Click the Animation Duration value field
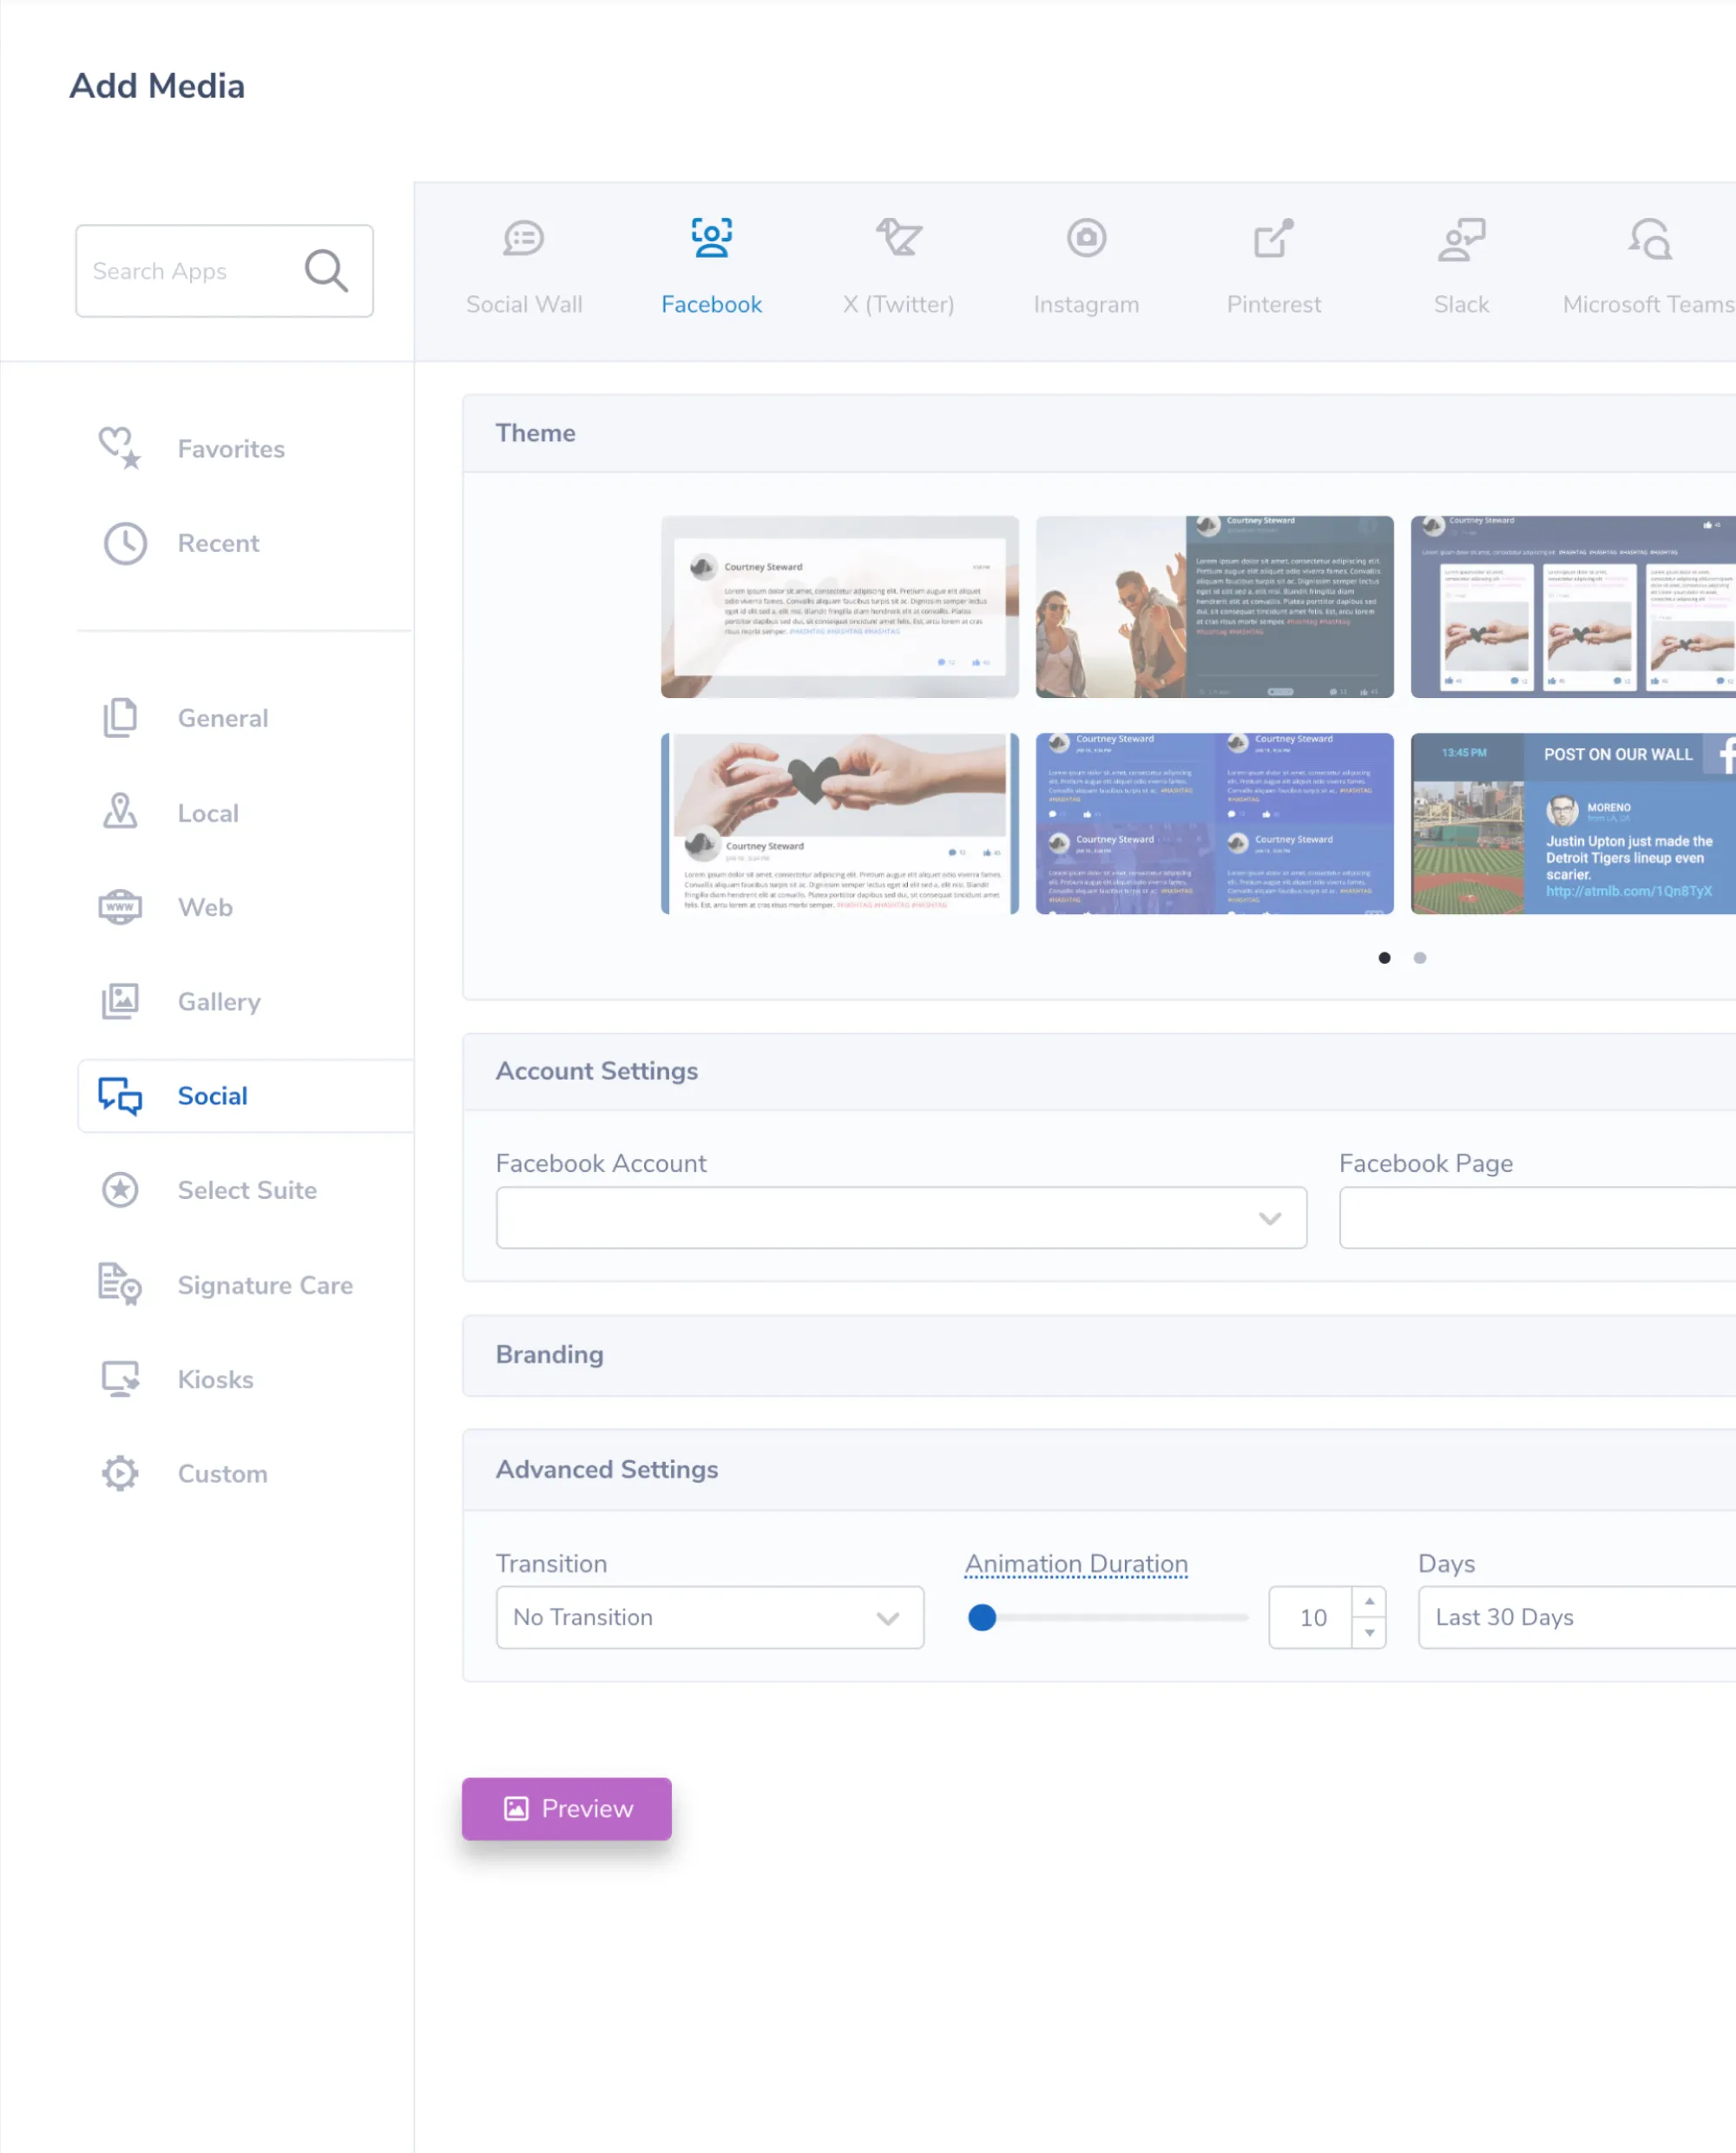1736x2153 pixels. [x=1311, y=1617]
